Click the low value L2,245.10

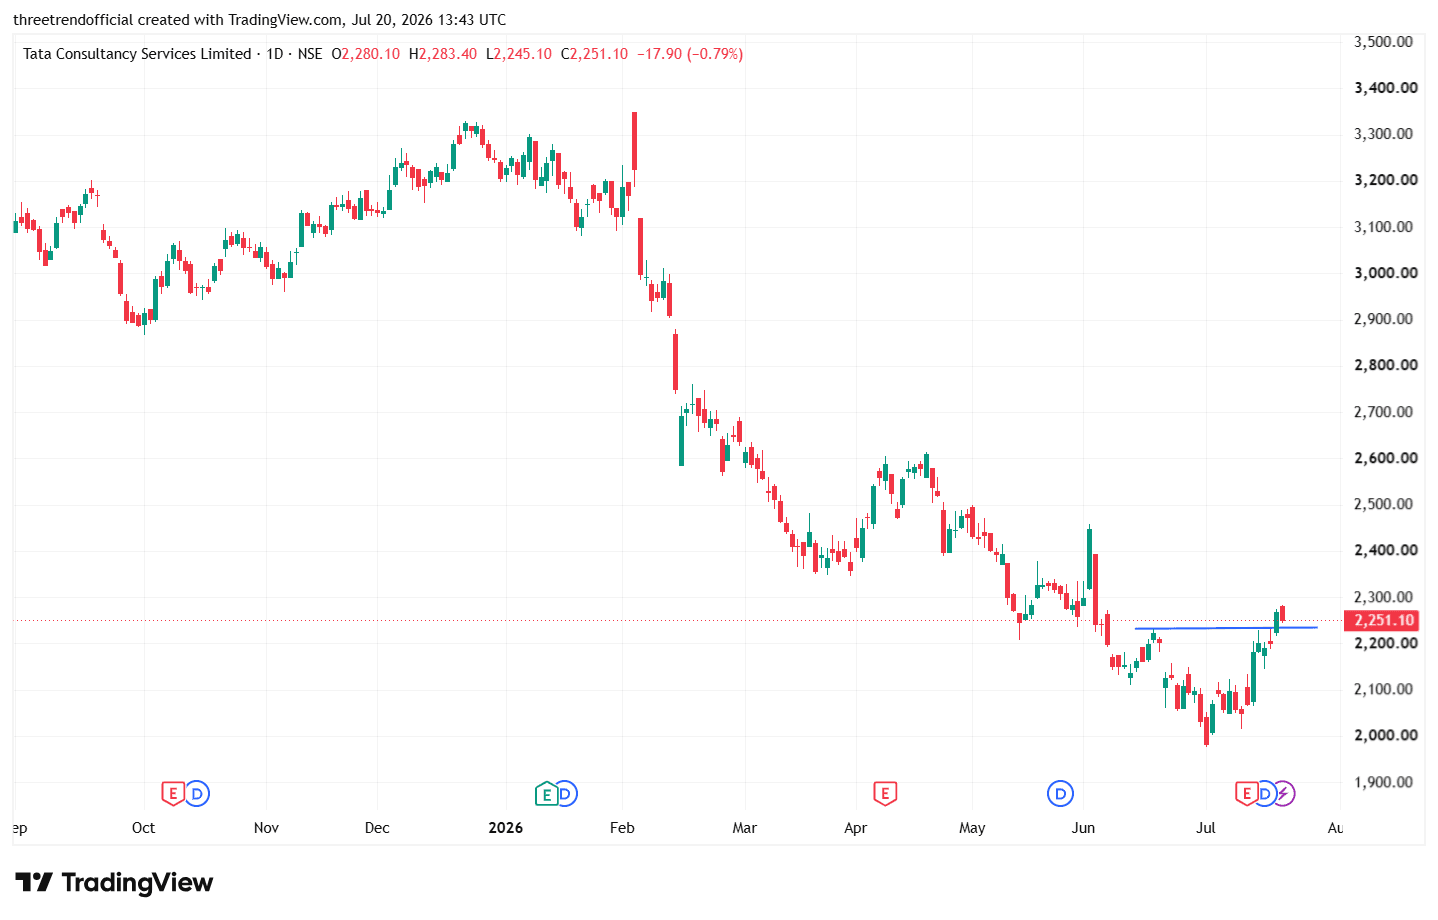[x=519, y=54]
